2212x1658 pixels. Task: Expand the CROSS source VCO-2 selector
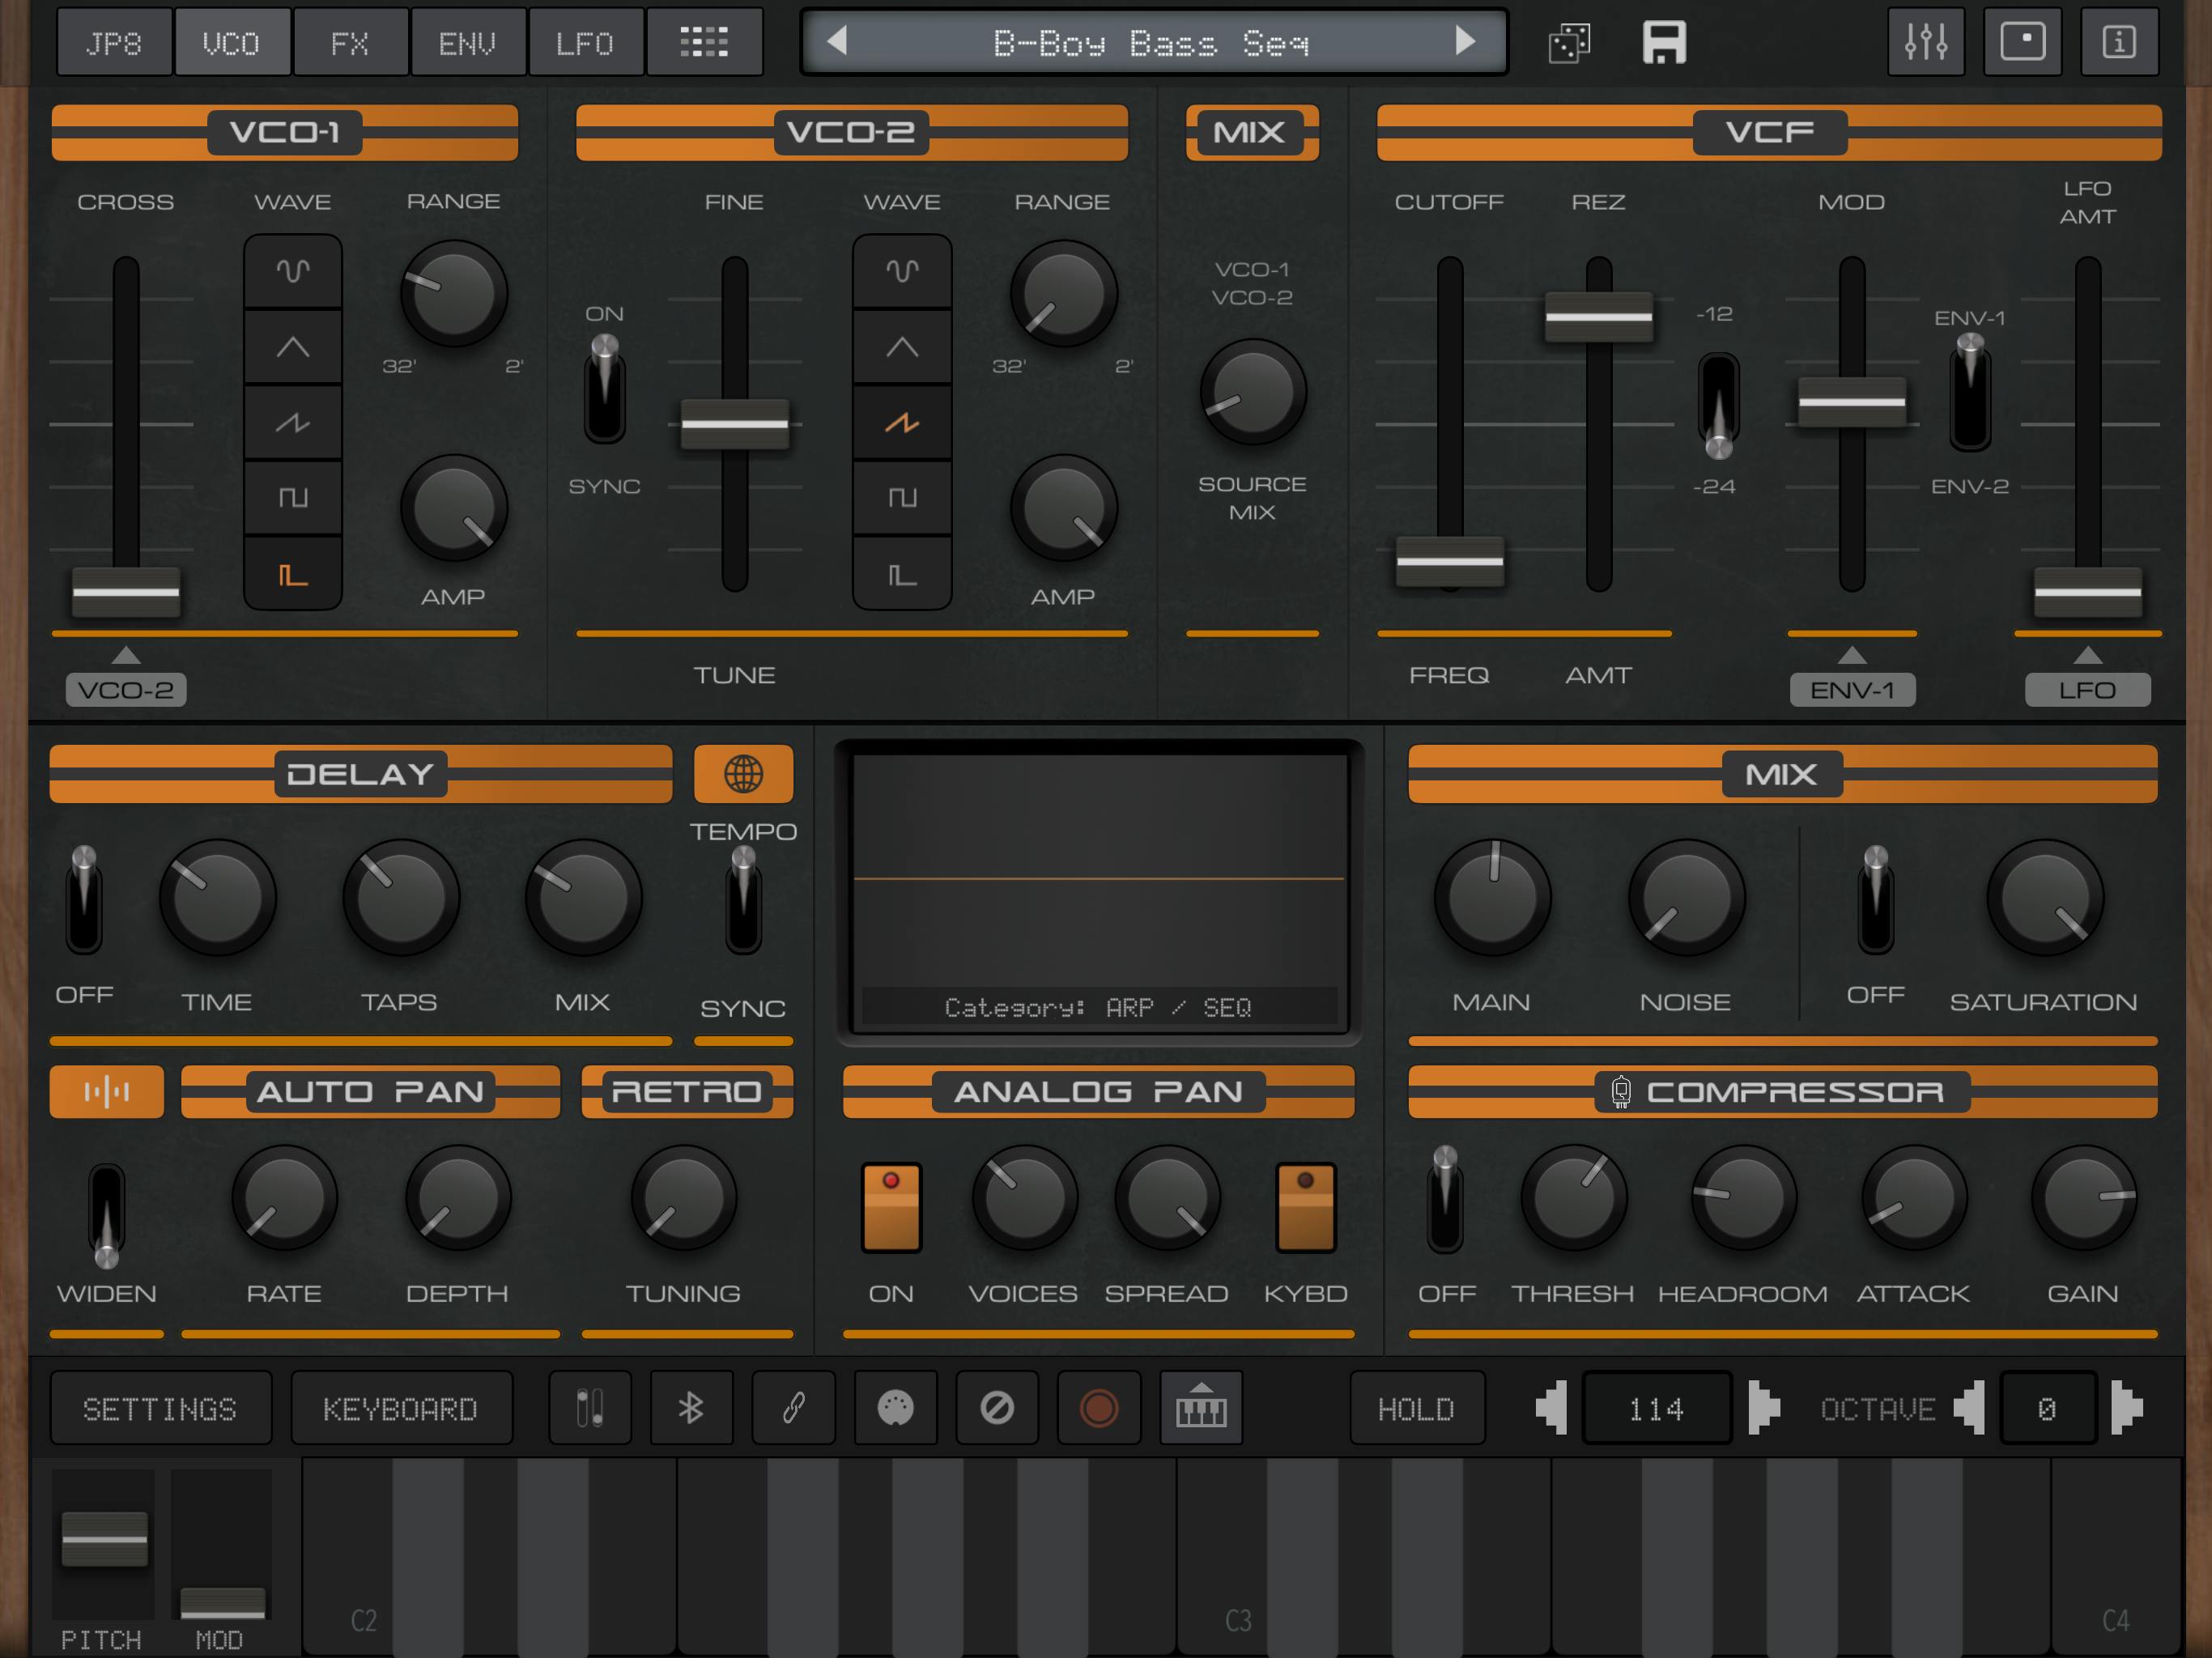tap(126, 689)
